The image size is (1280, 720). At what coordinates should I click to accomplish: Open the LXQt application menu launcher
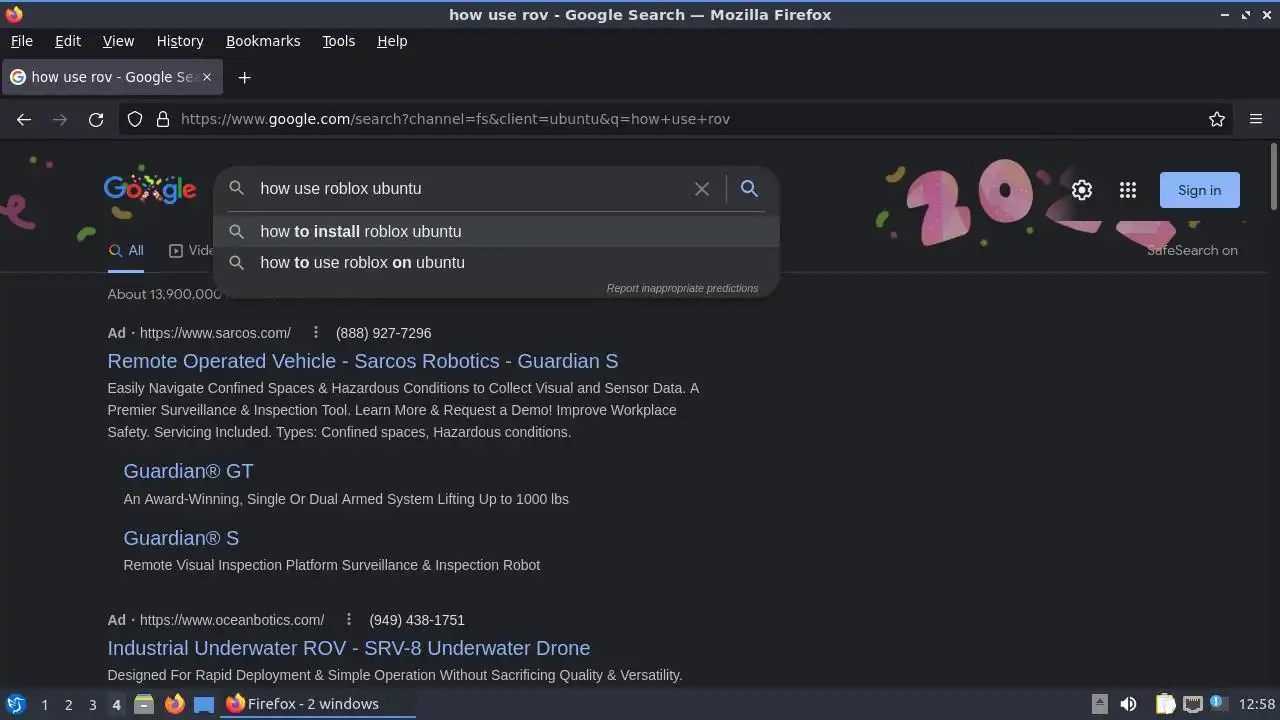point(15,704)
